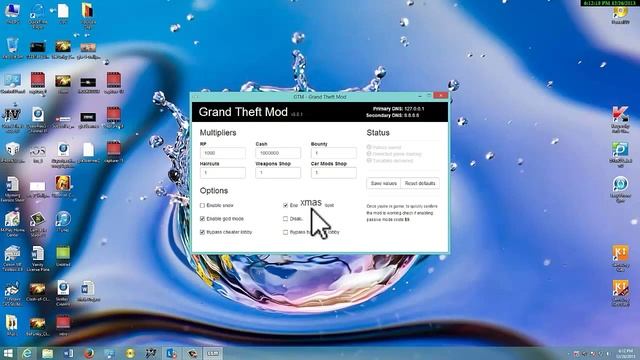Viewport: 640px width, 360px height.
Task: Untick the Bypass cheater lobby checkbox
Action: tap(202, 232)
